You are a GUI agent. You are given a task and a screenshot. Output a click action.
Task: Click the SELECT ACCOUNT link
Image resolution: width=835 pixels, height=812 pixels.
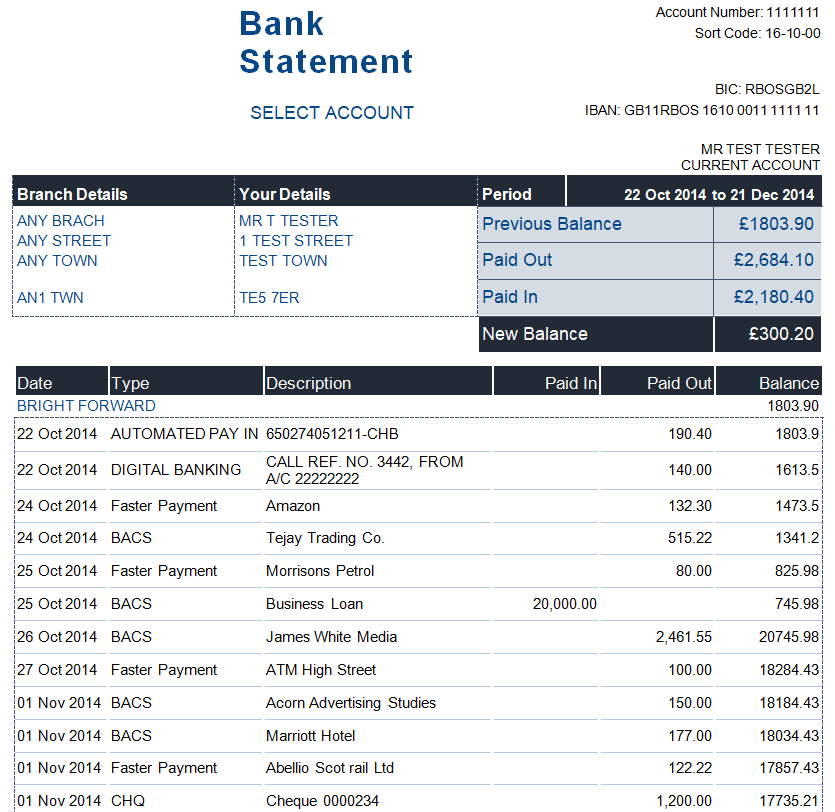pyautogui.click(x=331, y=113)
